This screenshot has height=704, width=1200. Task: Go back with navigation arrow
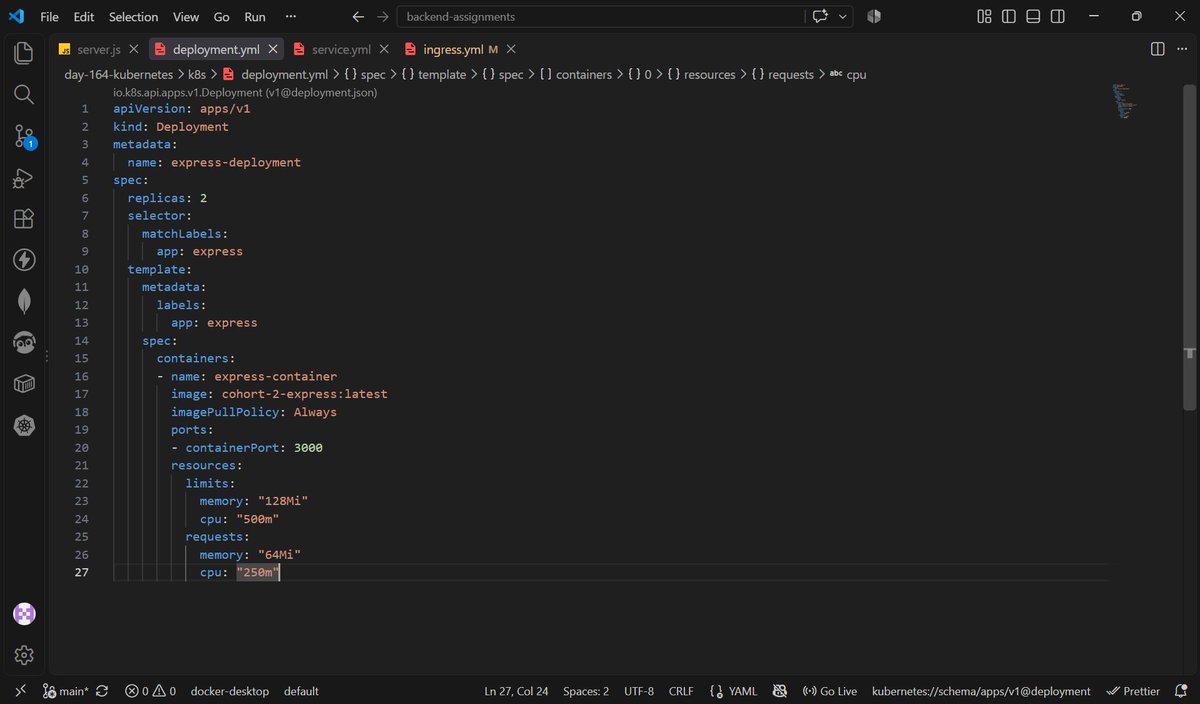[358, 17]
